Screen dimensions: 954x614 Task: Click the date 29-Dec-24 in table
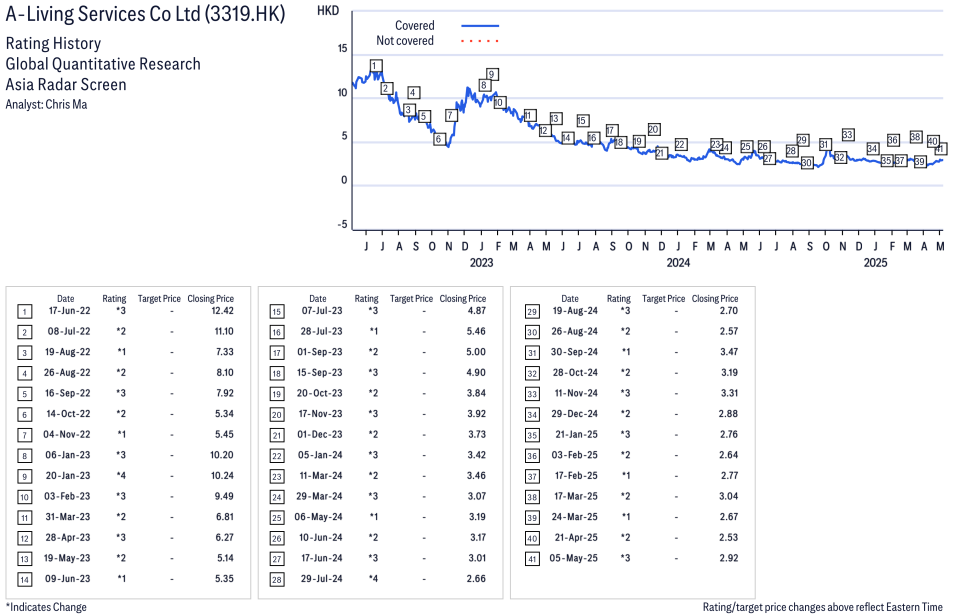click(574, 413)
